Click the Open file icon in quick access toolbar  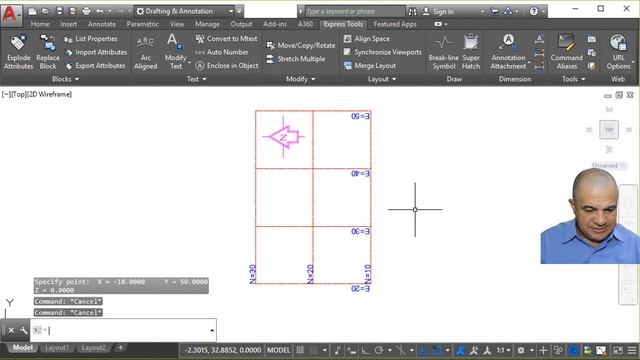coord(46,11)
